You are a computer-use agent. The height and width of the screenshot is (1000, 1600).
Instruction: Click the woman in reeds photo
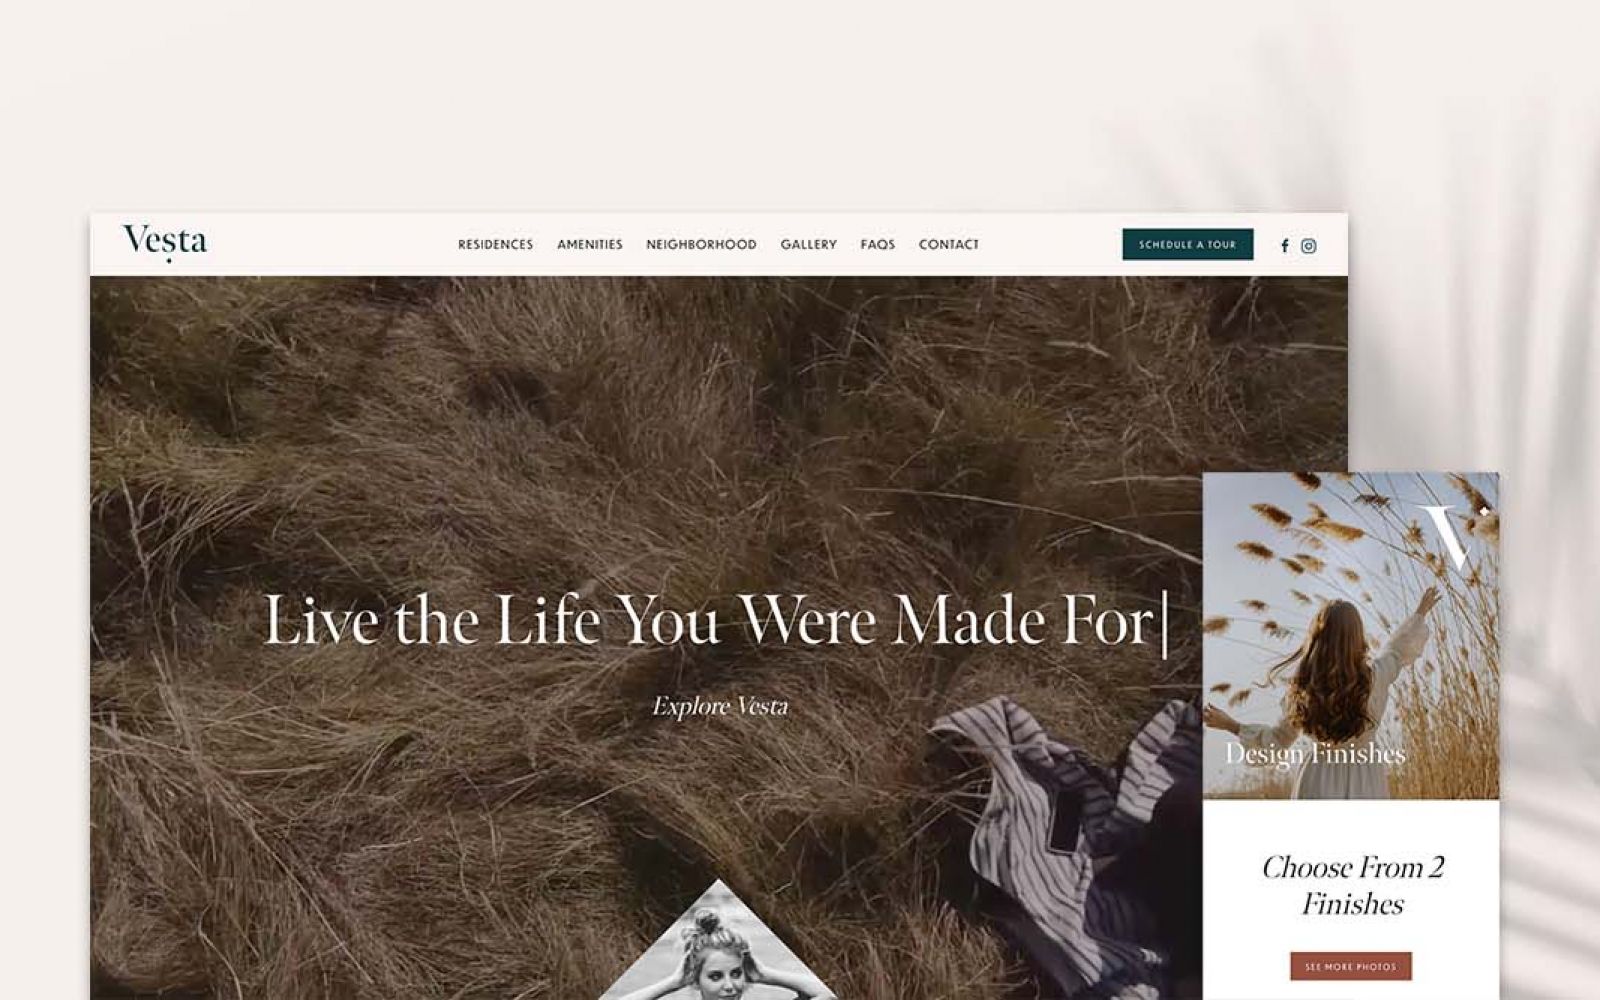1350,636
